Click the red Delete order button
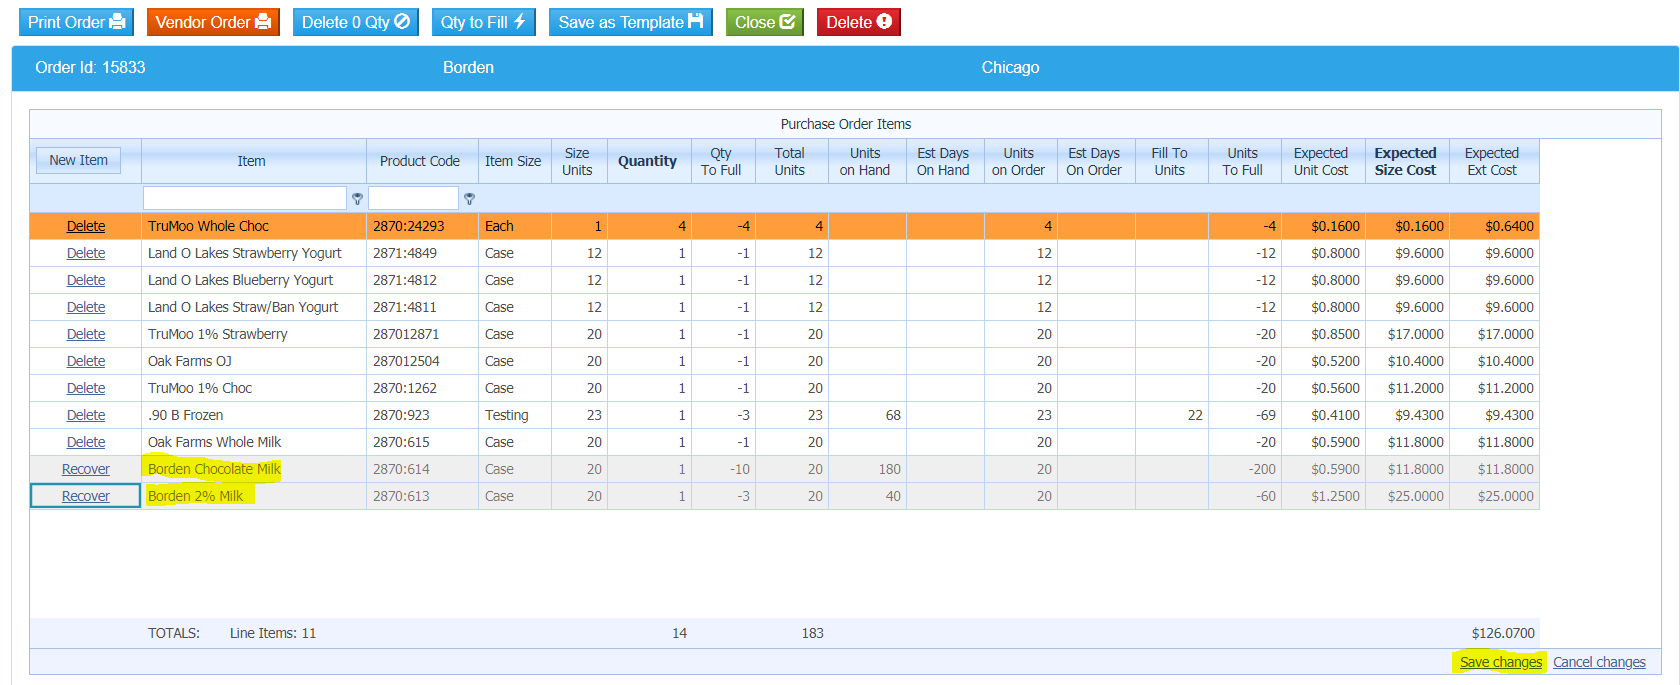Image resolution: width=1680 pixels, height=685 pixels. [x=858, y=22]
